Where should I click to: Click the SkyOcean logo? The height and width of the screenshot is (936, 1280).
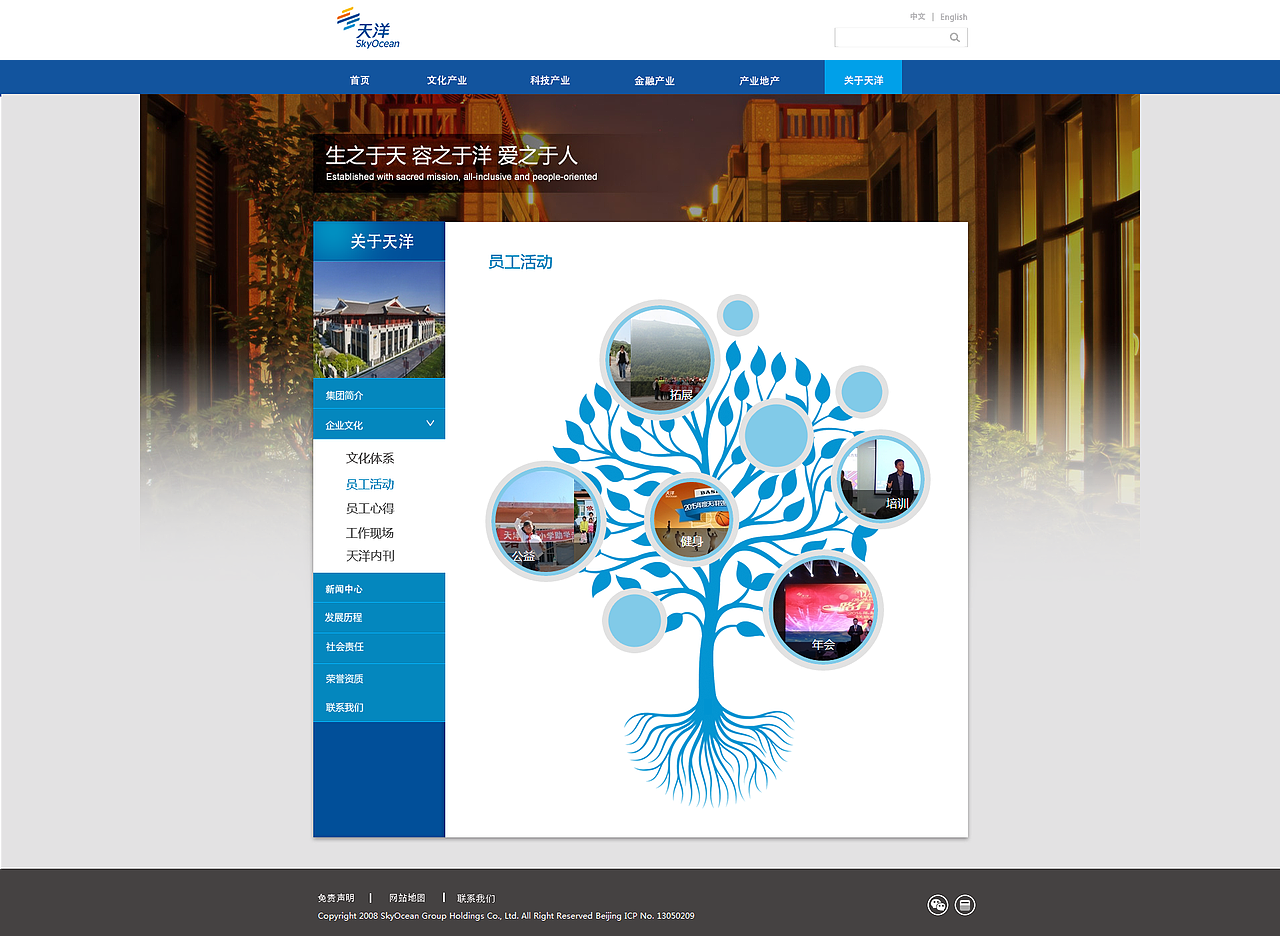pyautogui.click(x=368, y=28)
